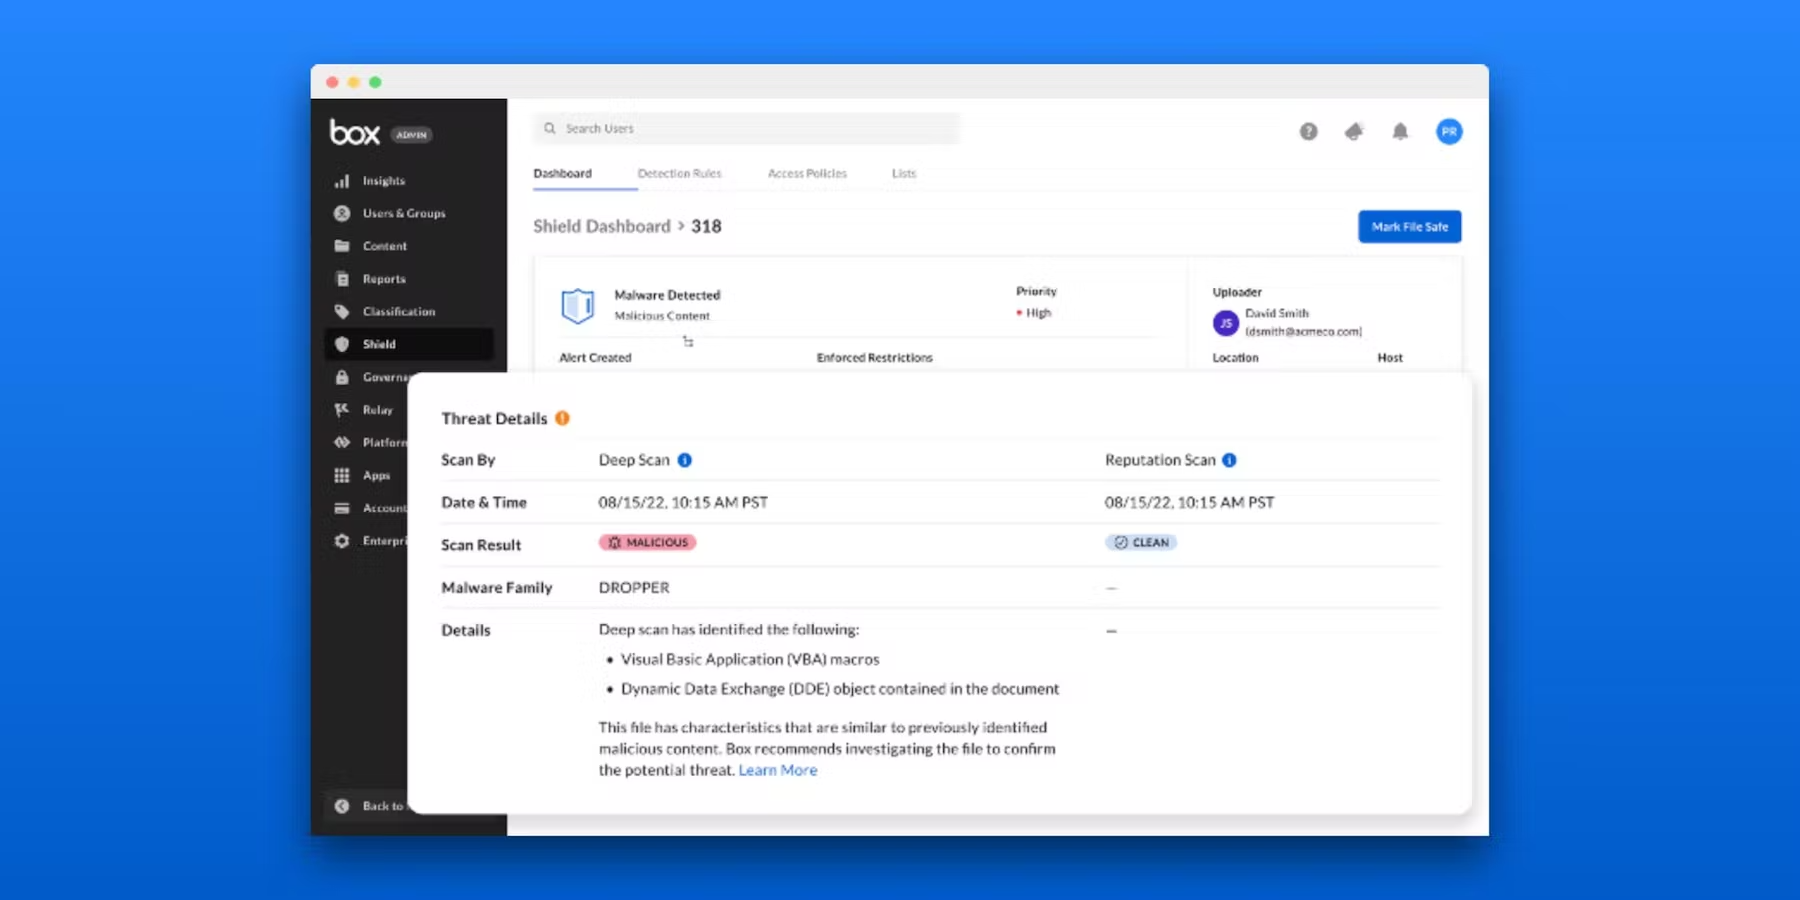This screenshot has height=900, width=1800.
Task: Select Insights in the admin sidebar
Action: coord(384,180)
